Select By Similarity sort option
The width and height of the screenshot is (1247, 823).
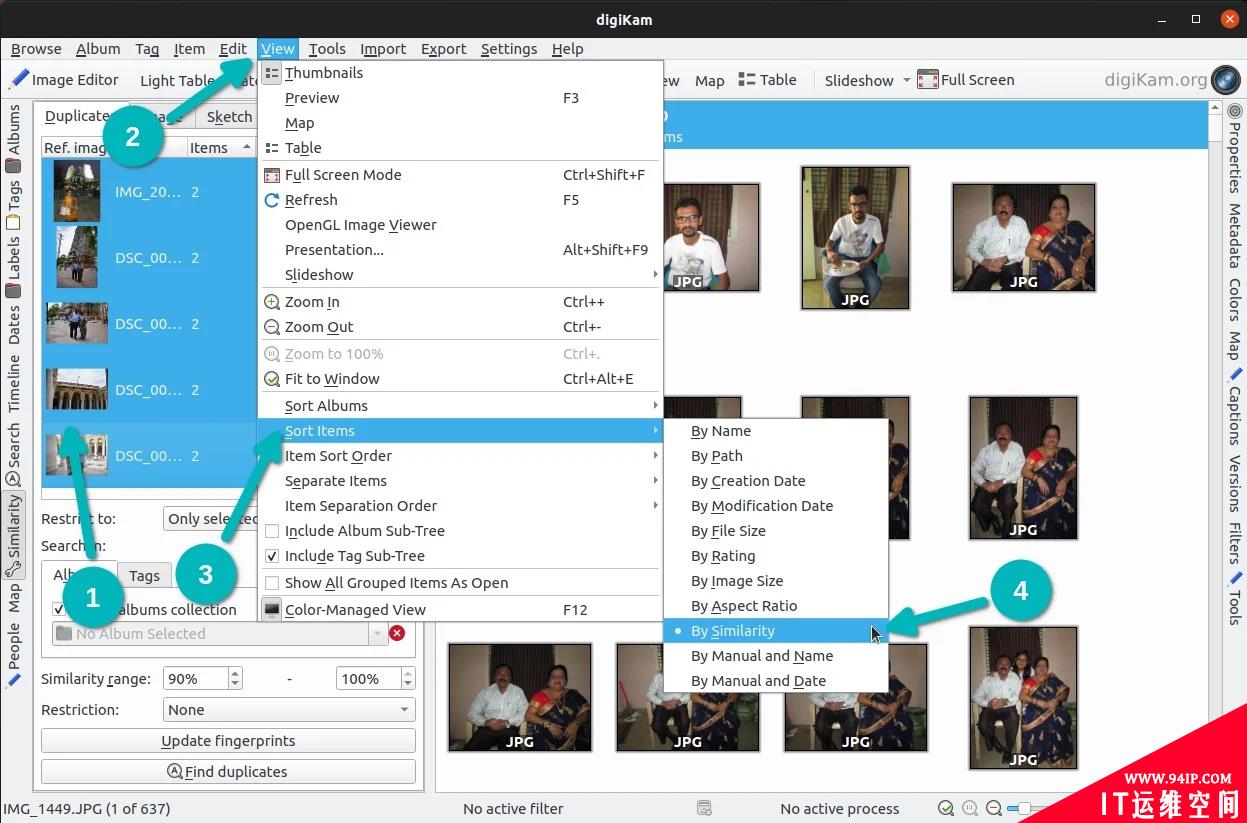776,631
